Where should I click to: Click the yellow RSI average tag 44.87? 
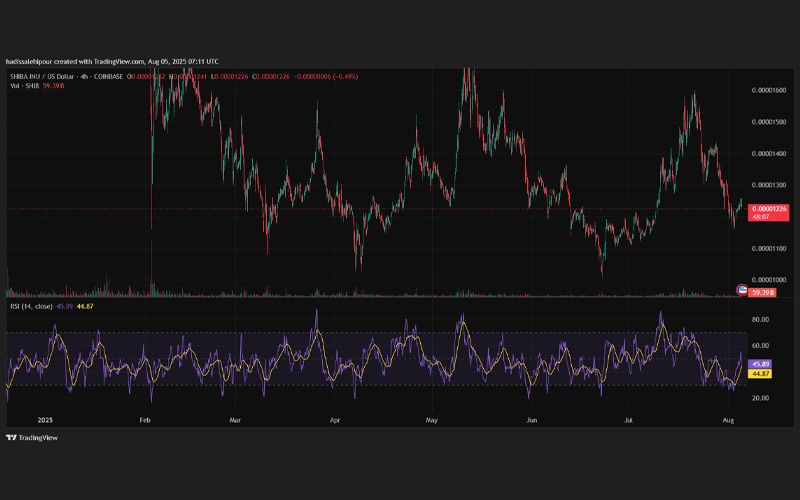(760, 374)
